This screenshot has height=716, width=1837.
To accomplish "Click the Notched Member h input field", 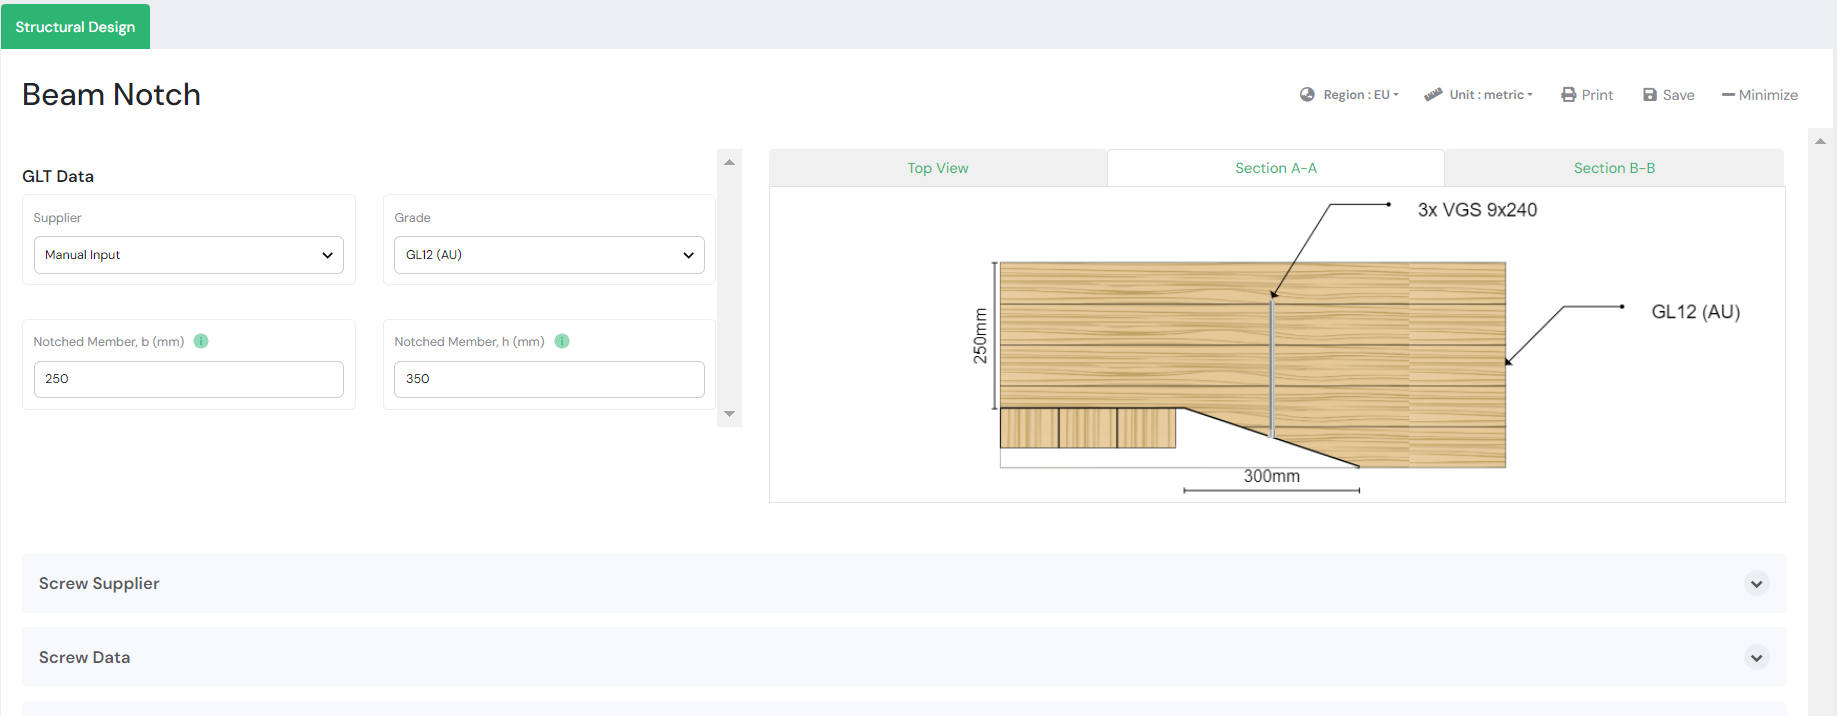I will (x=549, y=379).
